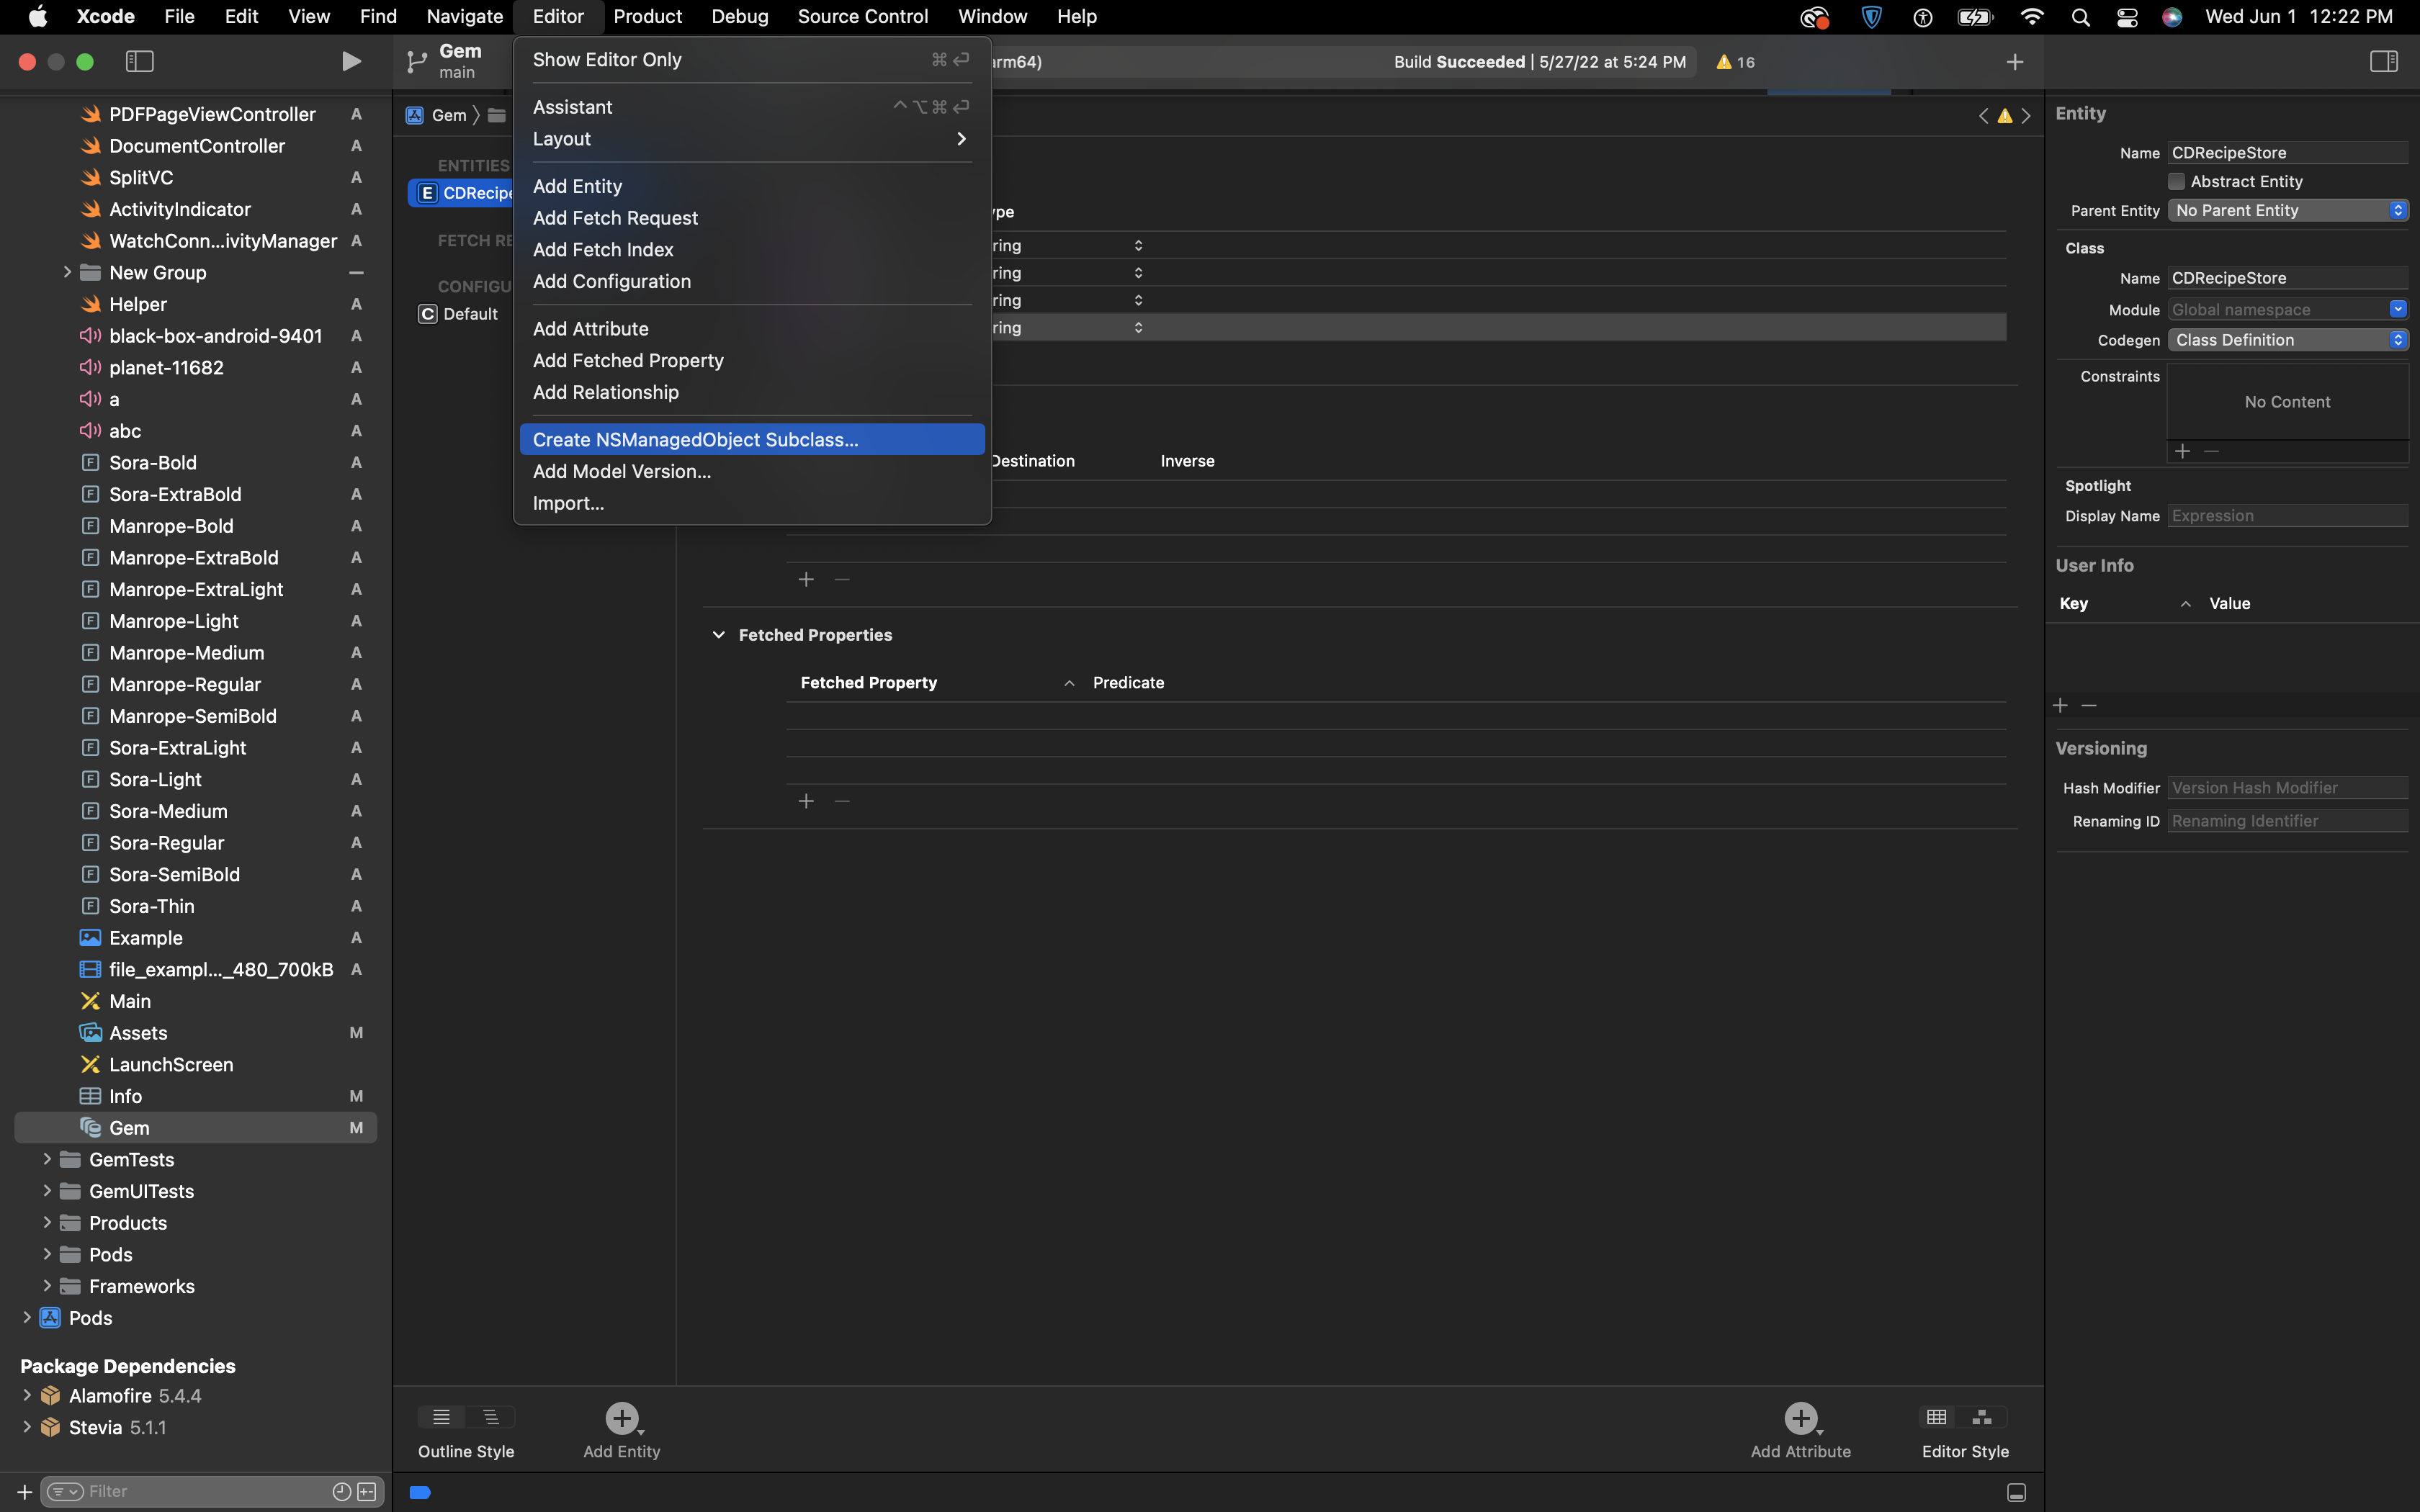
Task: Remove fetched property with minus button
Action: coord(842,801)
